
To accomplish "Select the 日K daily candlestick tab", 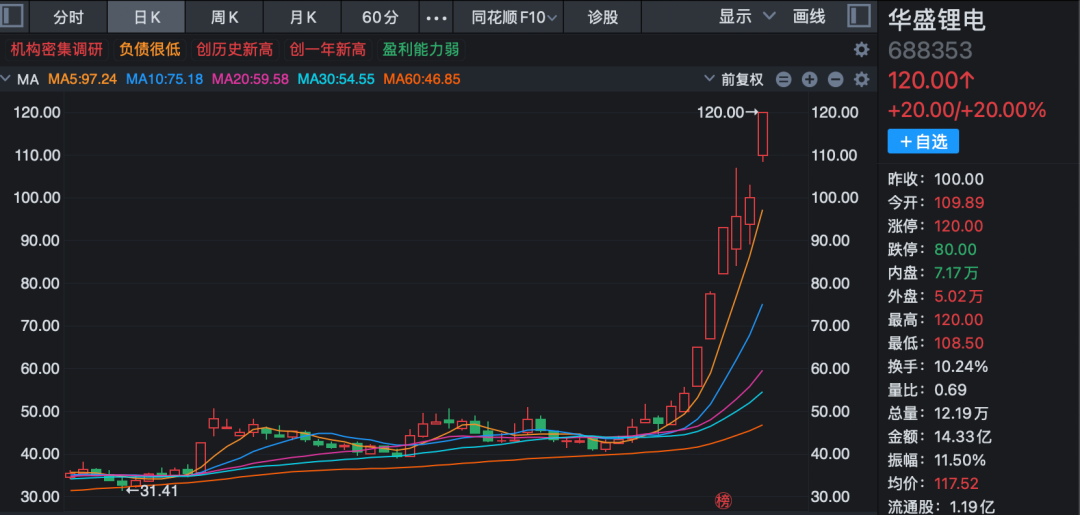I will 147,17.
